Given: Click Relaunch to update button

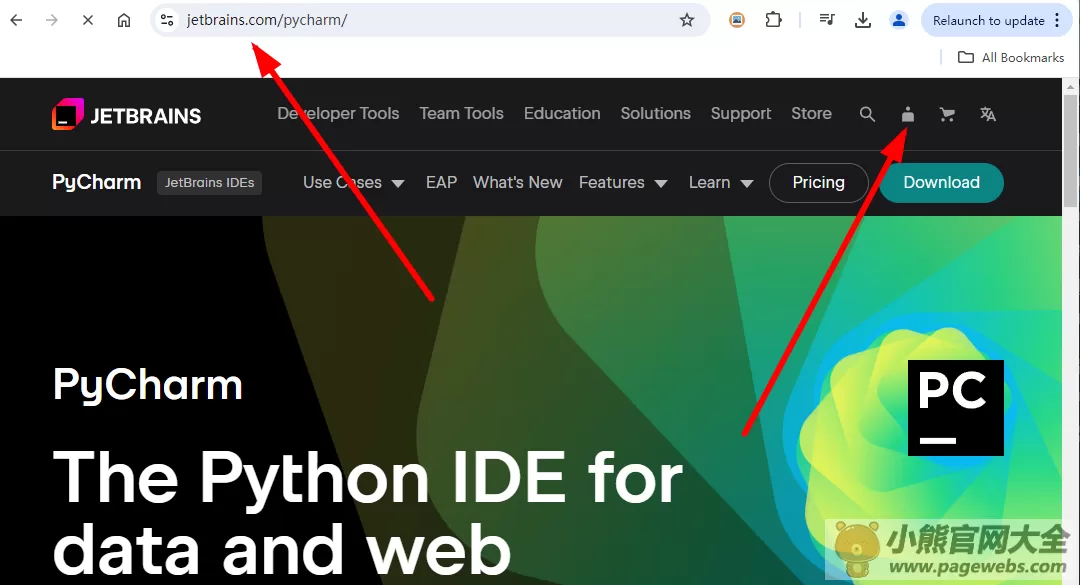Looking at the screenshot, I should [x=988, y=20].
